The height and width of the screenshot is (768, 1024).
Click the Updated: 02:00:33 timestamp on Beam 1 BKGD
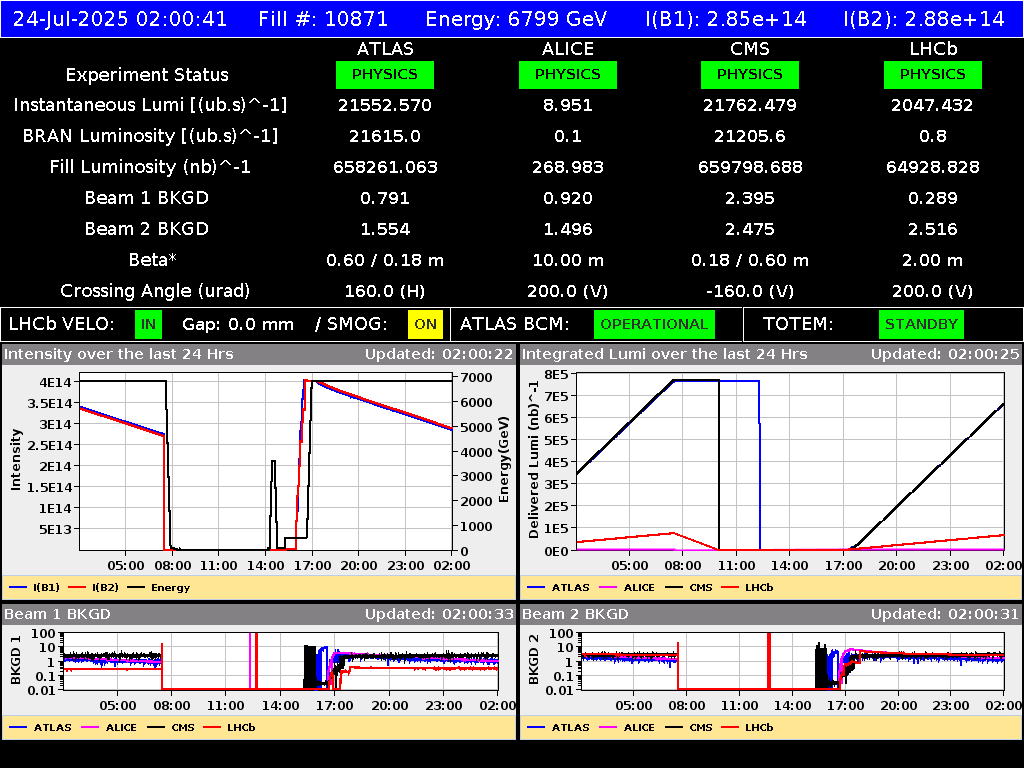[x=439, y=614]
